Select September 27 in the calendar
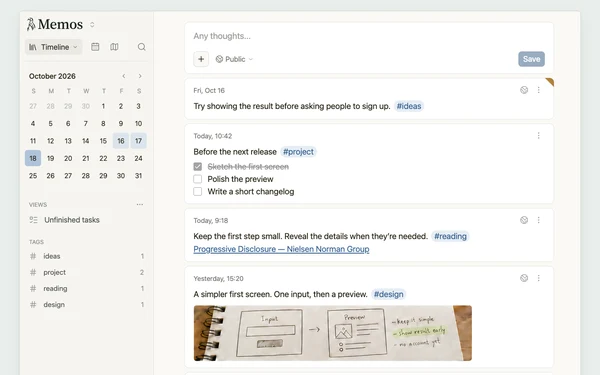Image resolution: width=600 pixels, height=375 pixels. [33, 106]
